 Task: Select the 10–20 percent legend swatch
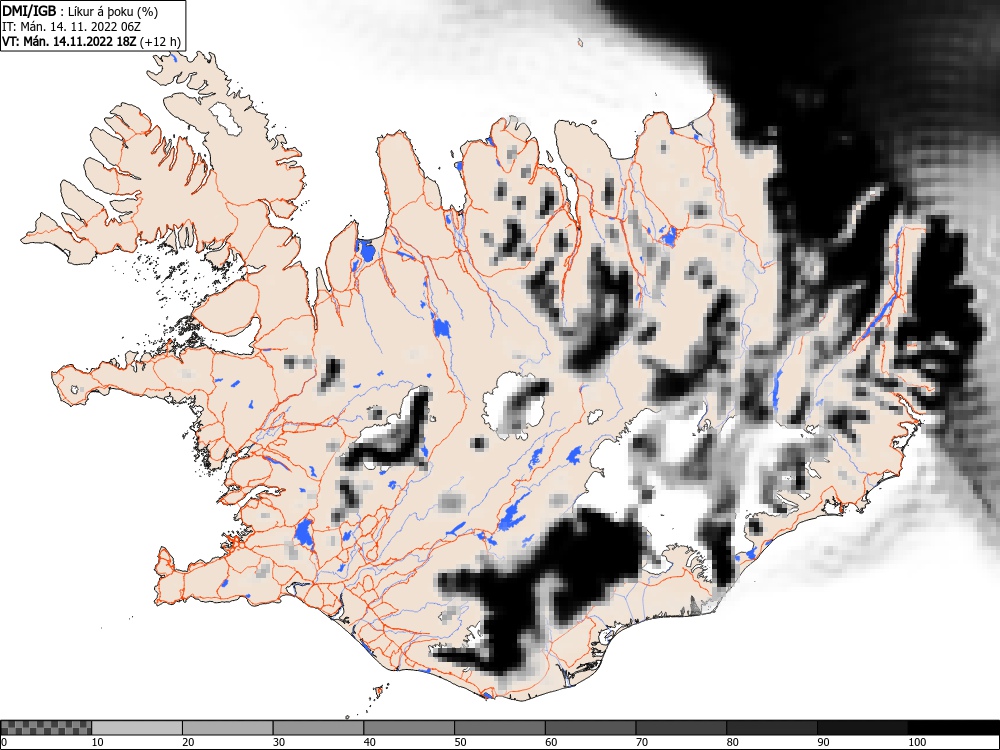coord(137,728)
